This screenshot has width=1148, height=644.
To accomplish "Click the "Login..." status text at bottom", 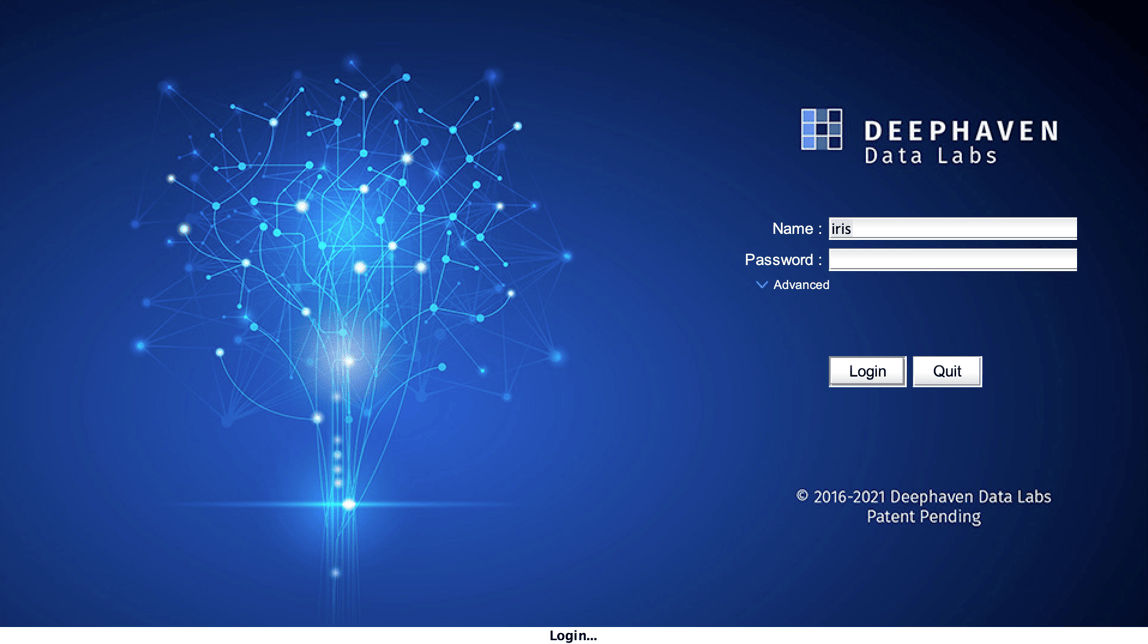I will pyautogui.click(x=573, y=636).
